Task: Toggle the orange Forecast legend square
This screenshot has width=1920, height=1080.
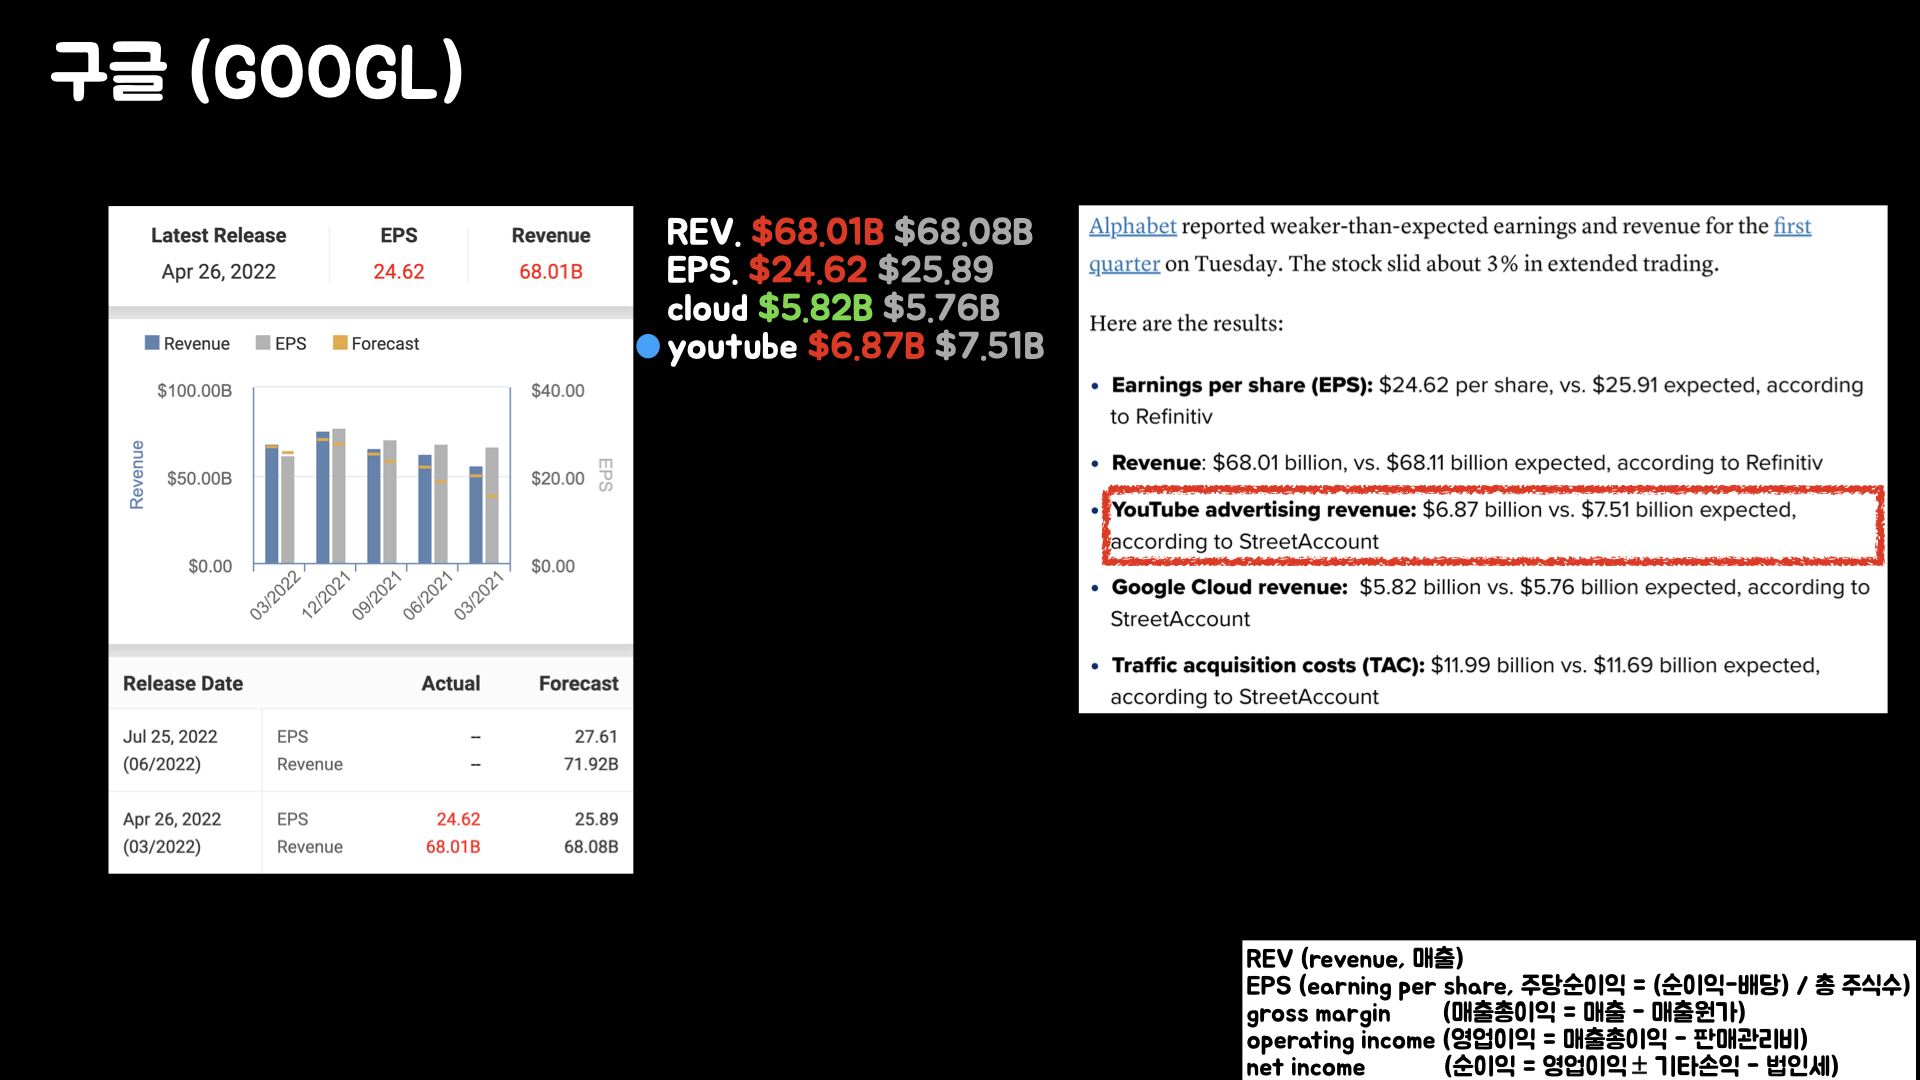Action: 340,343
